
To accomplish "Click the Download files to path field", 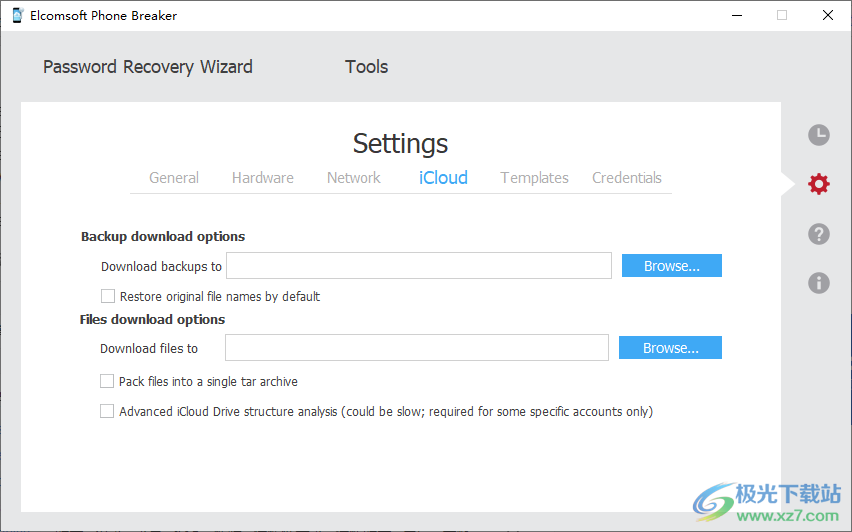I will pyautogui.click(x=417, y=348).
